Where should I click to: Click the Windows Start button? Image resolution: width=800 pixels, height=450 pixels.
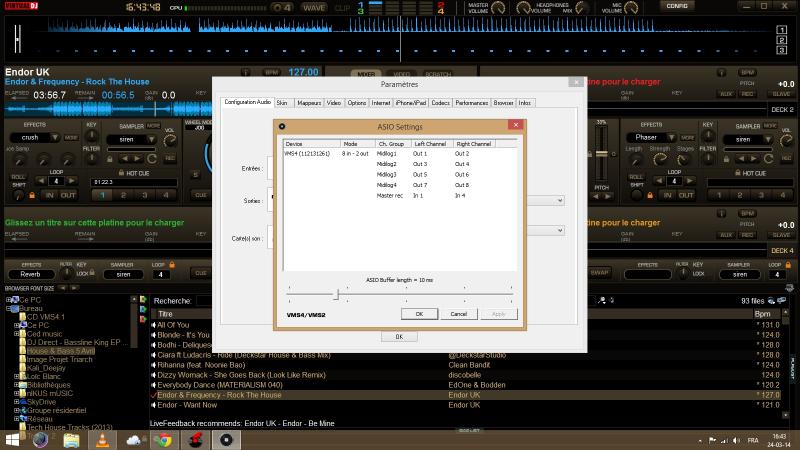click(x=12, y=440)
